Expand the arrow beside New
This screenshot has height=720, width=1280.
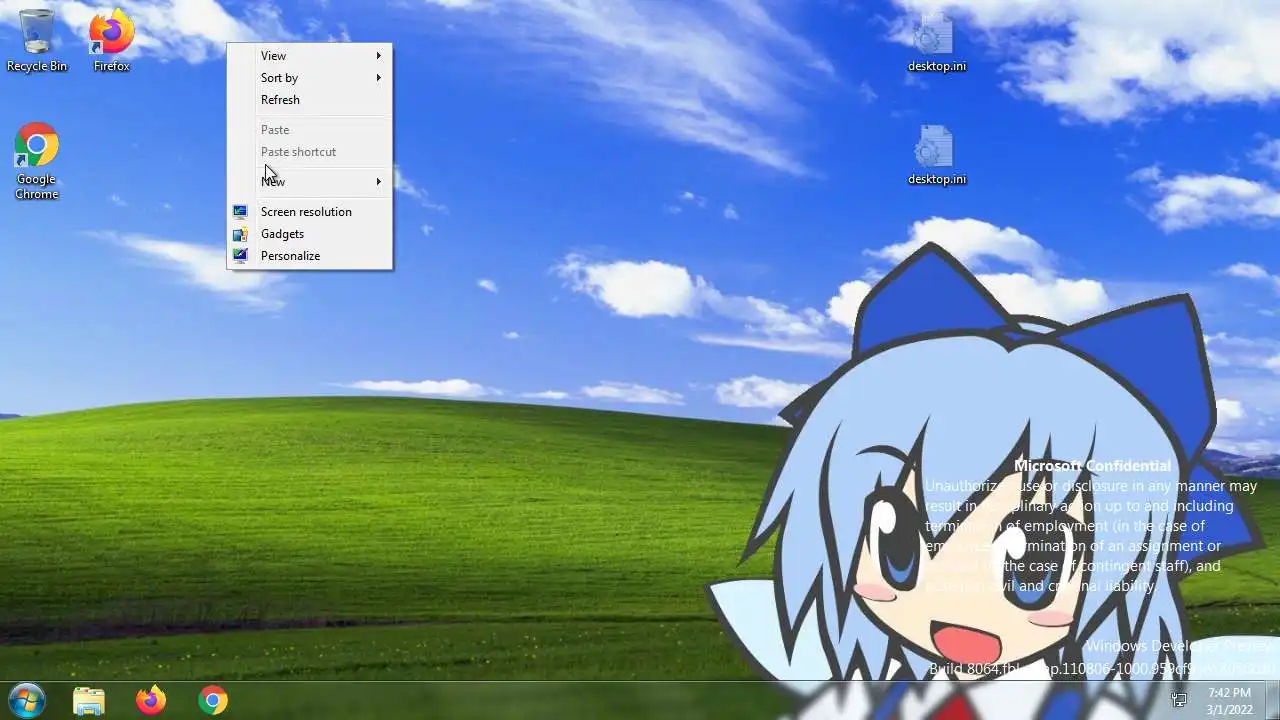(x=379, y=182)
